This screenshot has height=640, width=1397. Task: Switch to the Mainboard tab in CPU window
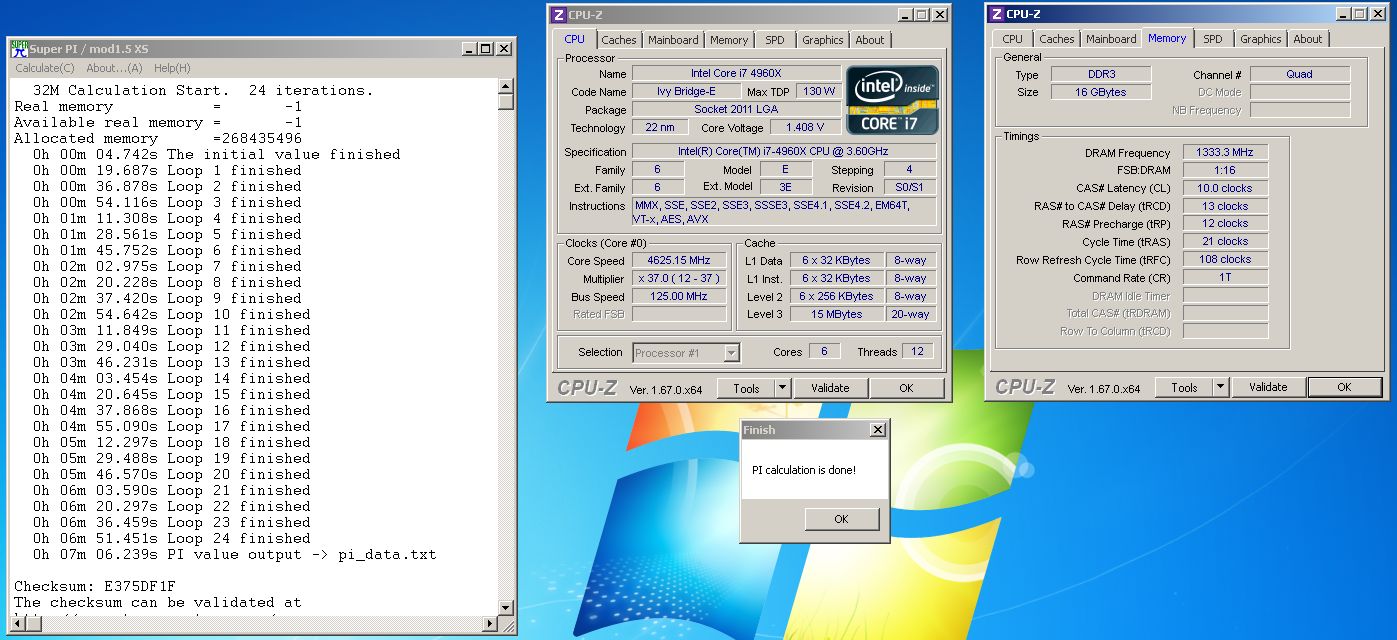(673, 40)
